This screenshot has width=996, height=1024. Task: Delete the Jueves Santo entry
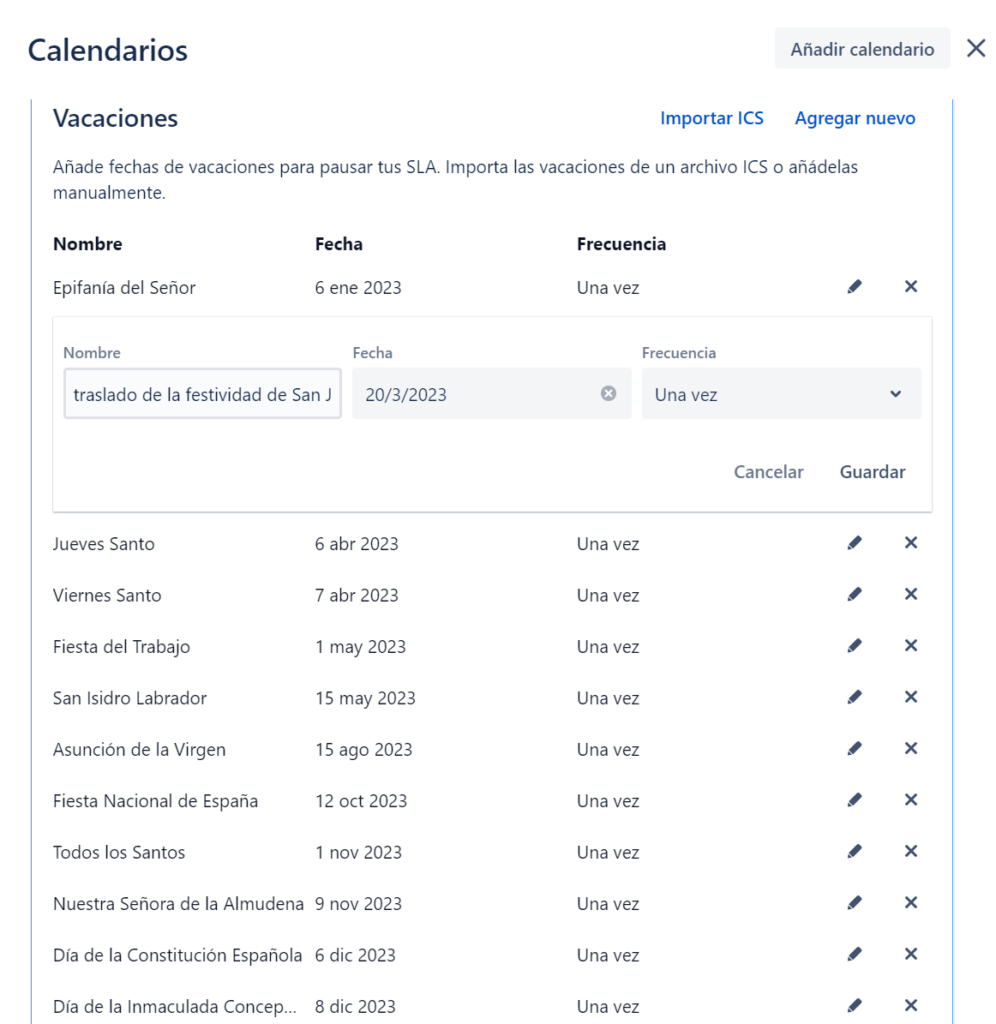tap(911, 544)
